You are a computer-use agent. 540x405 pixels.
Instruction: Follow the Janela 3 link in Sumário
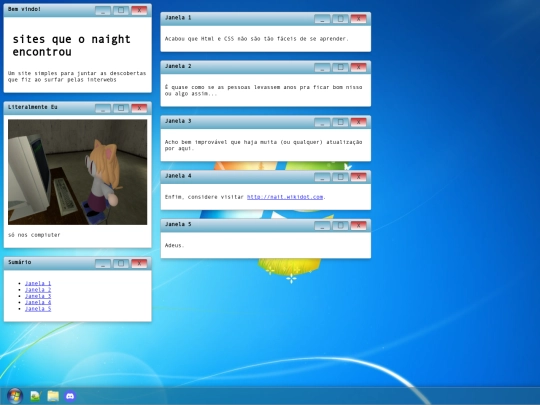[x=38, y=296]
